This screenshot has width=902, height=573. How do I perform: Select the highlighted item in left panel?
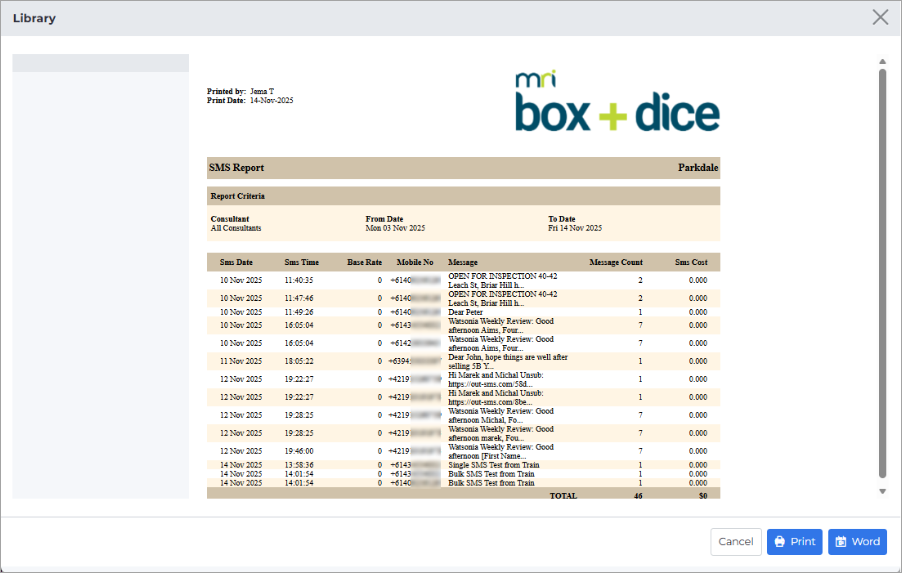click(101, 63)
